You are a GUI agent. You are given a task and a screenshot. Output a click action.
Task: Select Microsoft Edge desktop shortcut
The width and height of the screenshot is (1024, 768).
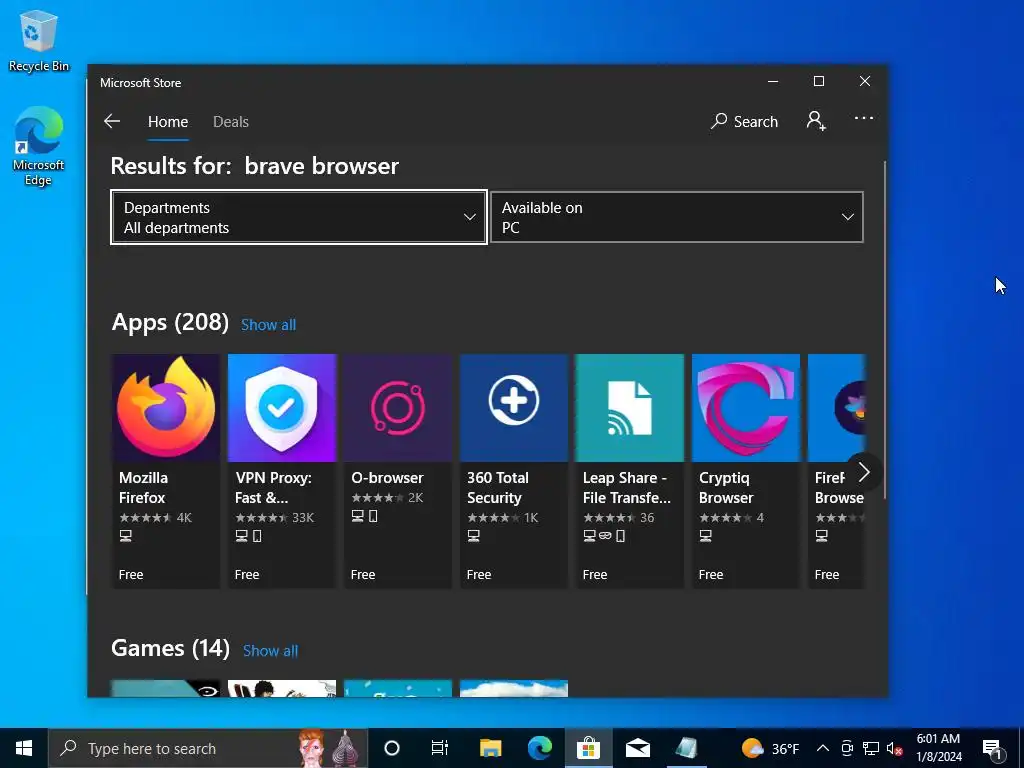(x=39, y=146)
